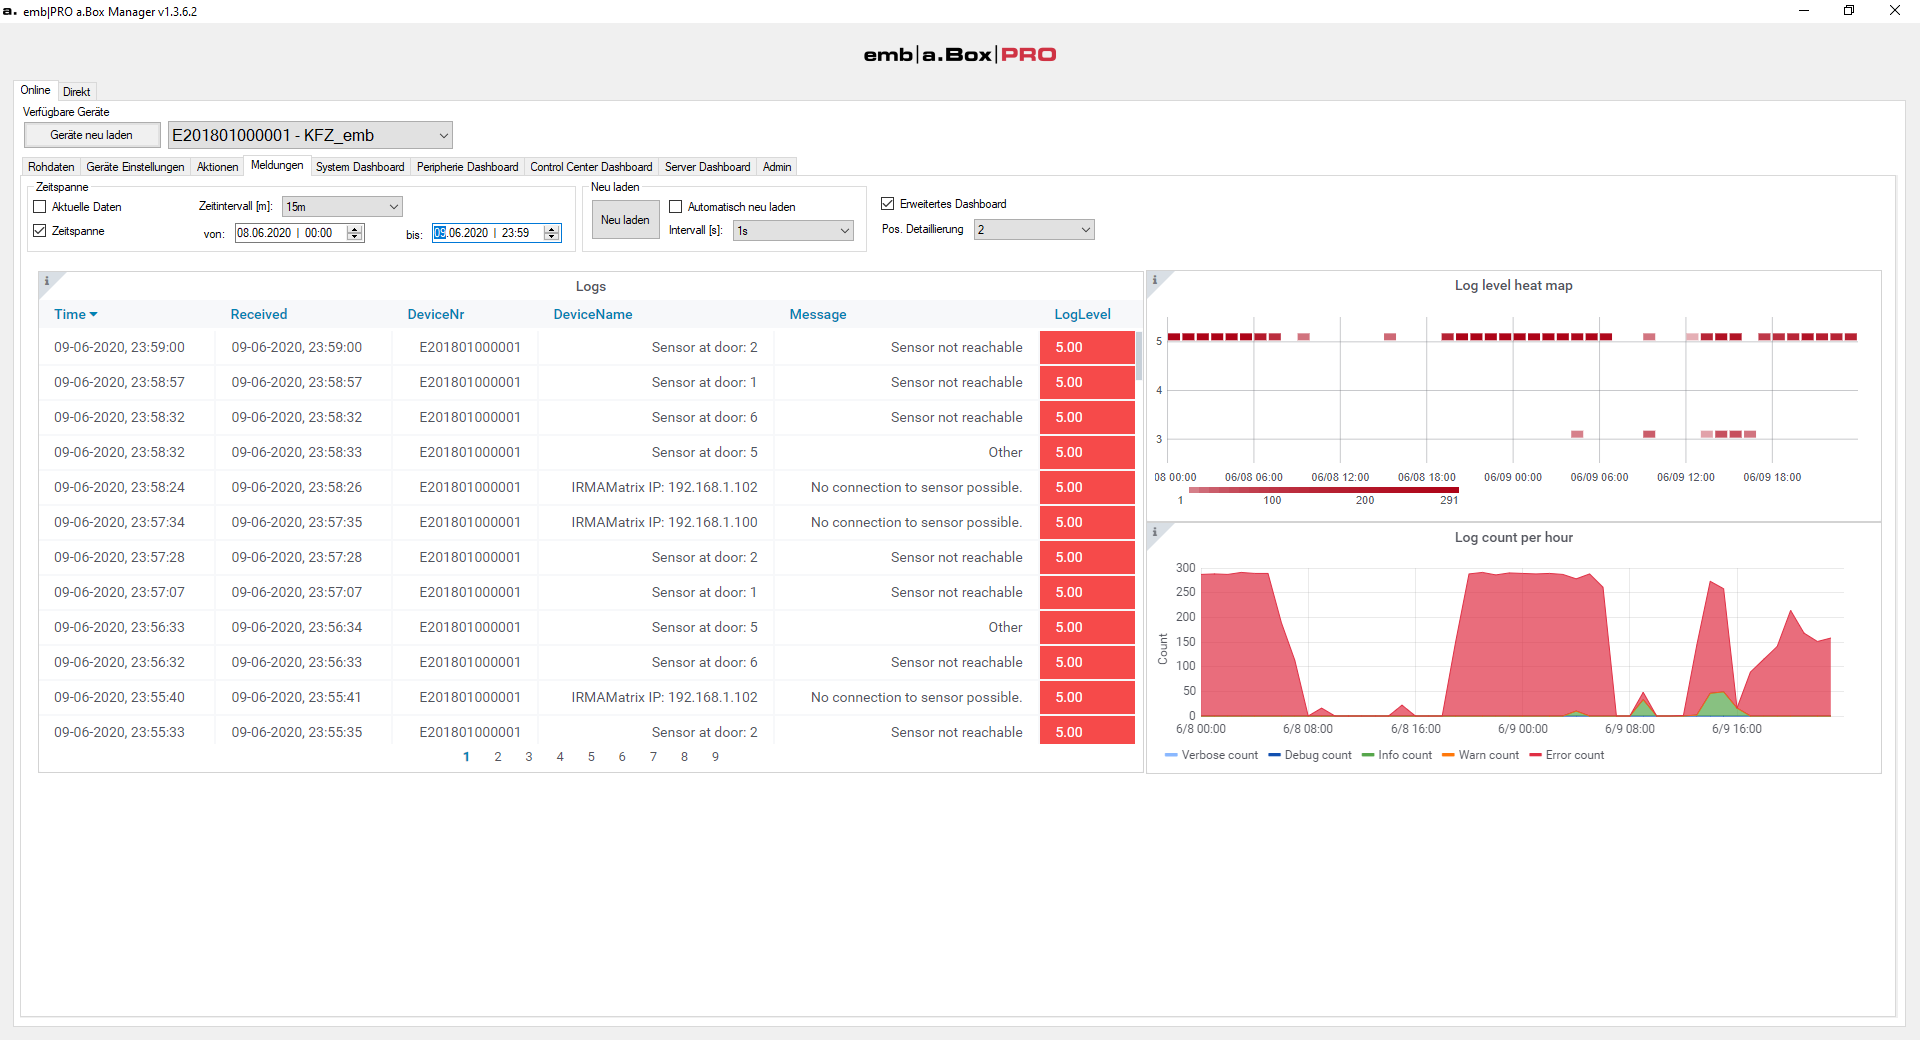Click the Geräte neu laden button
Image resolution: width=1920 pixels, height=1040 pixels.
point(92,135)
